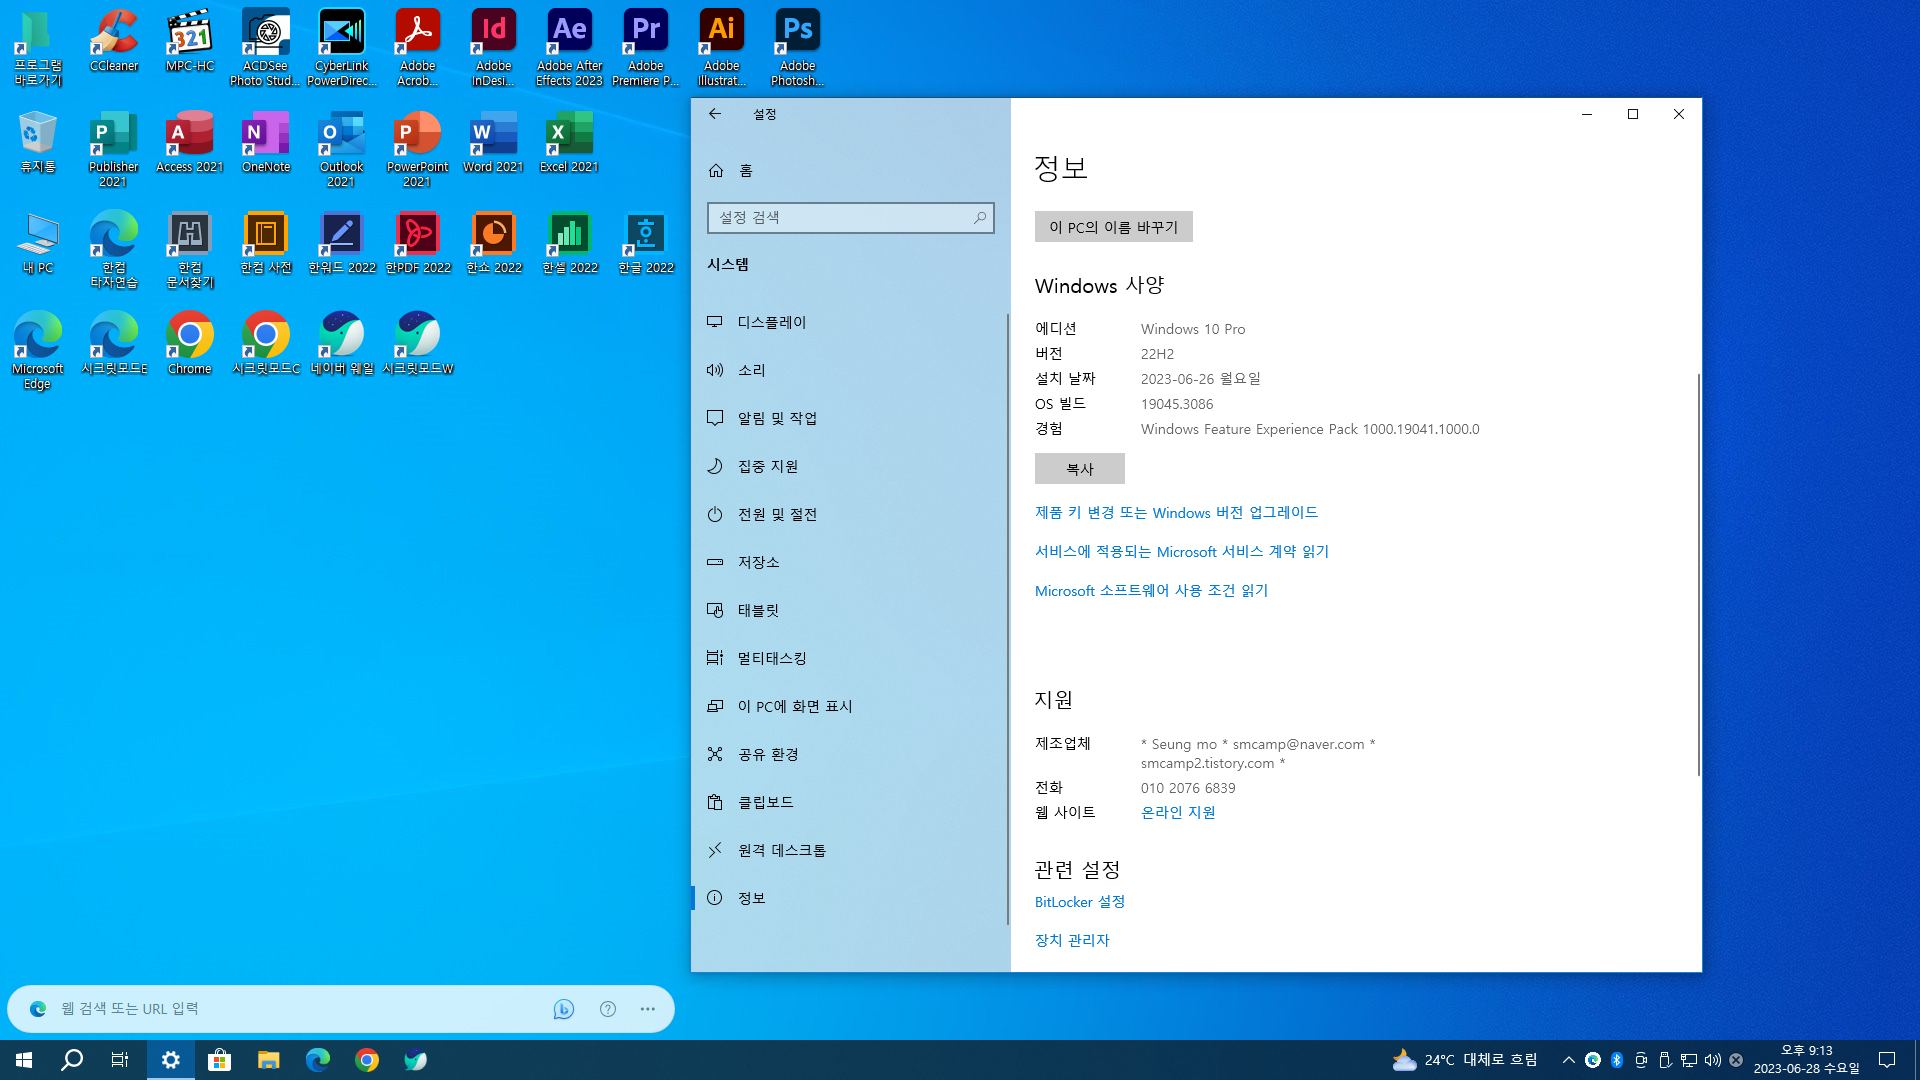This screenshot has height=1080, width=1920.
Task: Click the settings content vertical scrollbar
Action: click(1698, 575)
